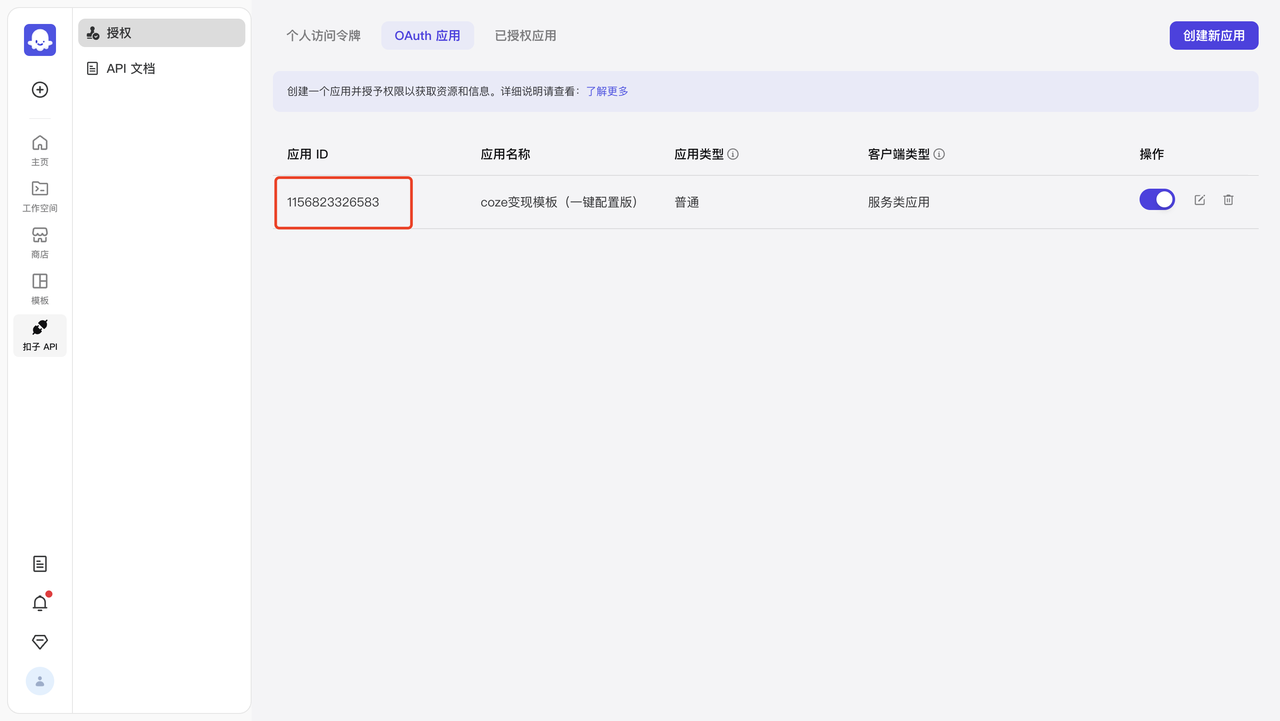Click the 操作 column header
Viewport: 1280px width, 721px height.
tap(1152, 154)
